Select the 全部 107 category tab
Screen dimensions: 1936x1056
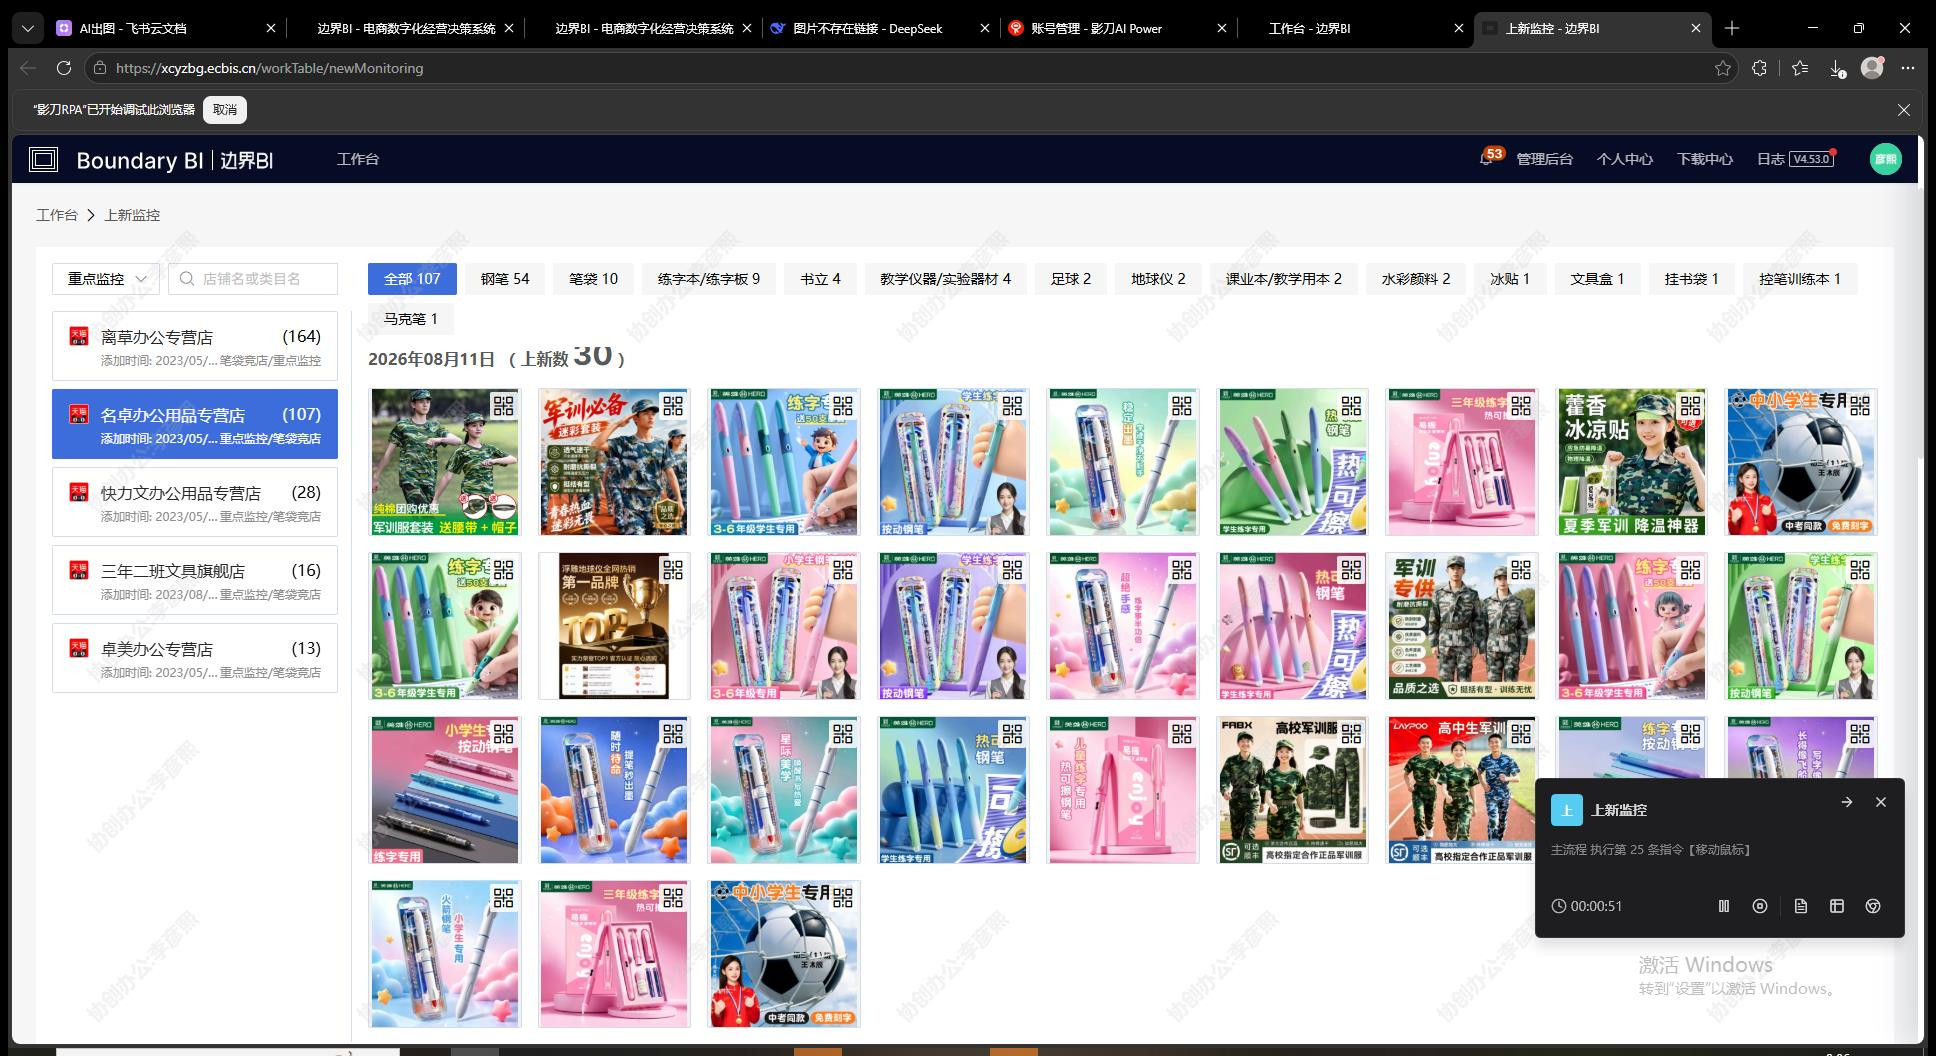pos(412,279)
